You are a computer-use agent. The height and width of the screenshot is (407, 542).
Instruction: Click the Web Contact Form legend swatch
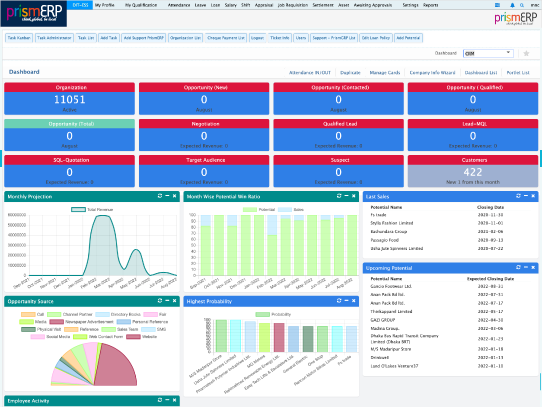click(80, 336)
